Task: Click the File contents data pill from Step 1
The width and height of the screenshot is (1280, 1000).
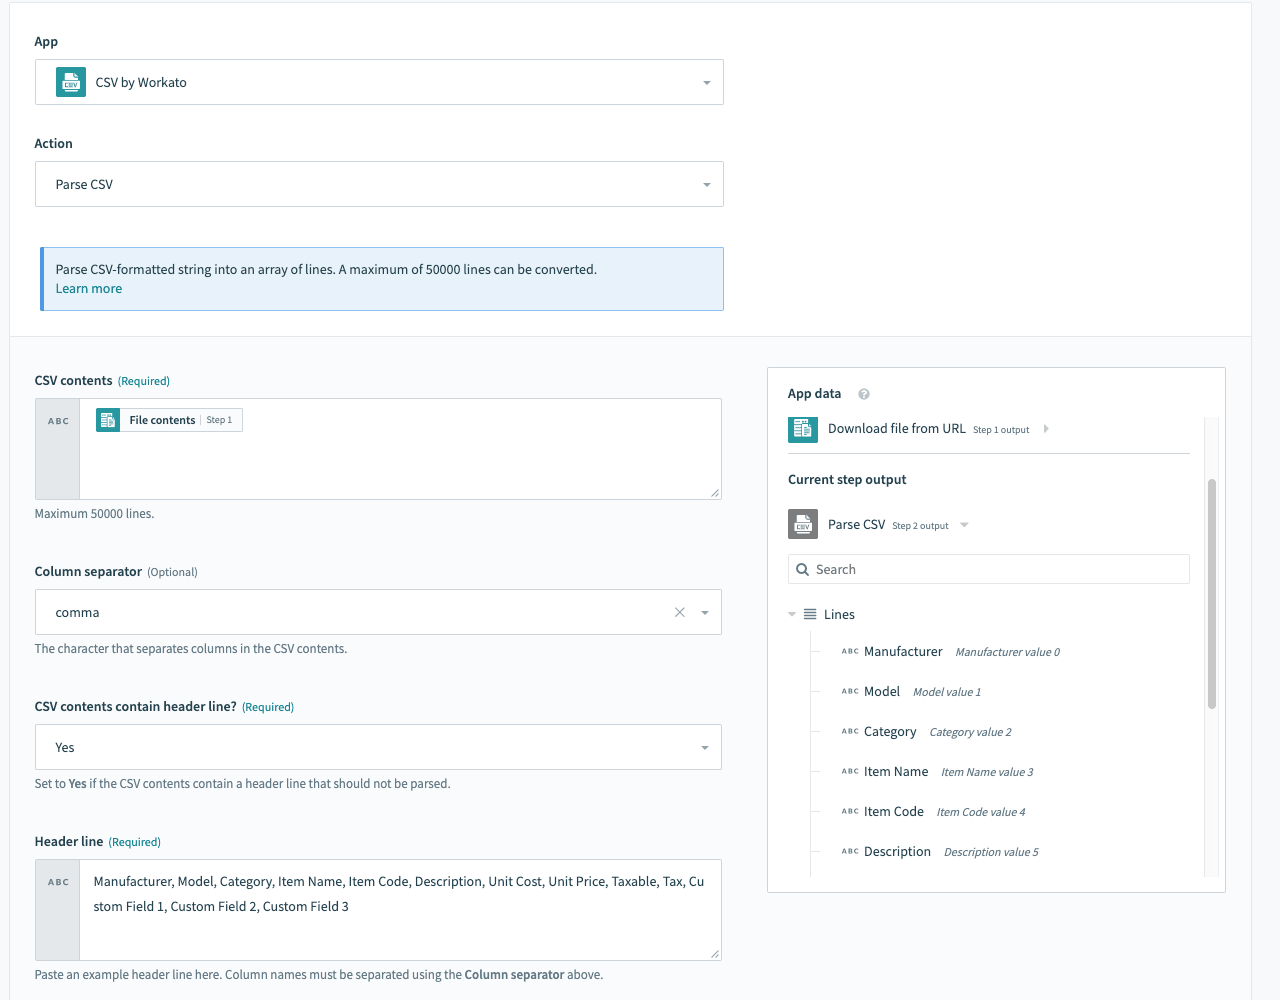Action: [x=167, y=420]
